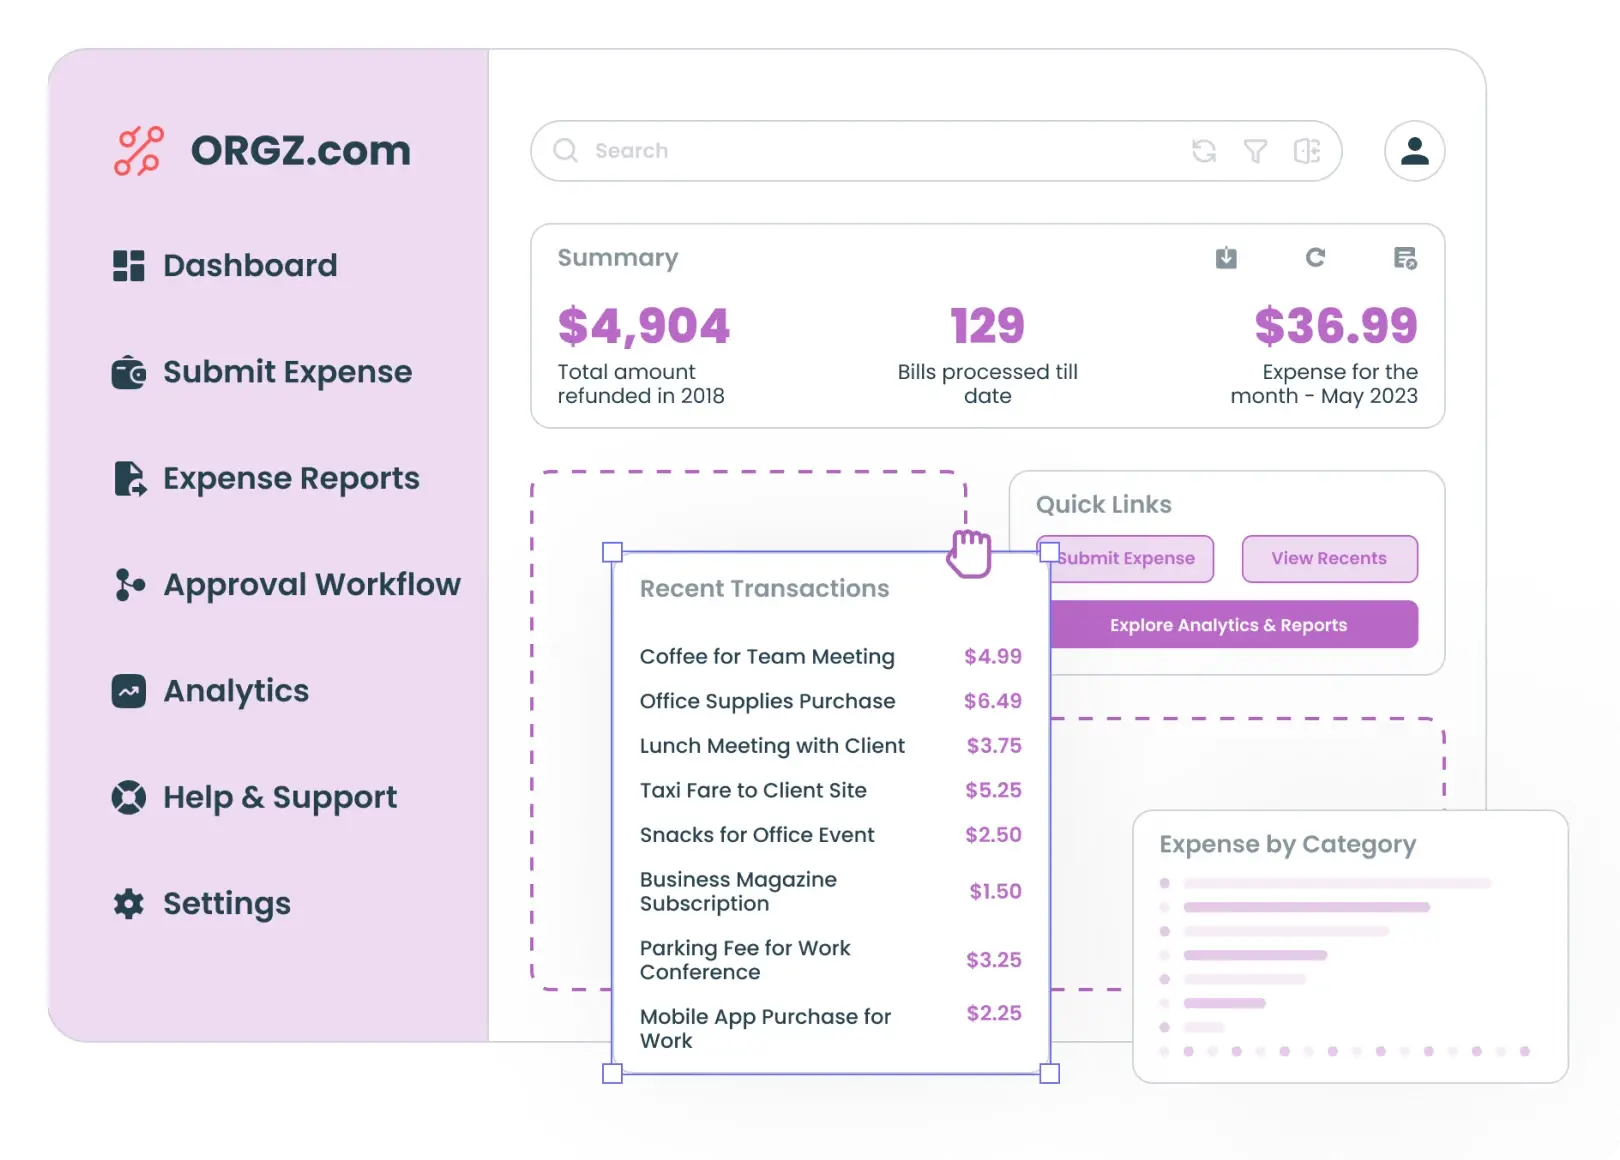
Task: Click the sync icon inside the search bar
Action: point(1205,151)
